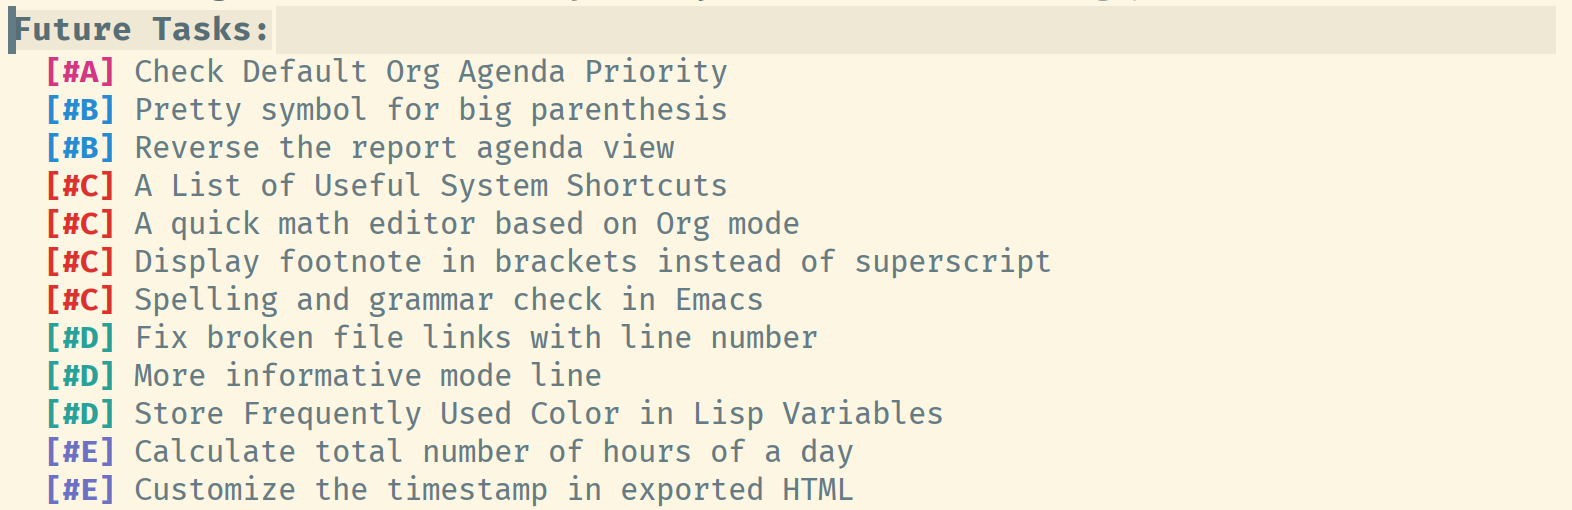Screen dimensions: 1572x510
Task: Open Store Frequently Used Color task
Action: point(539,414)
